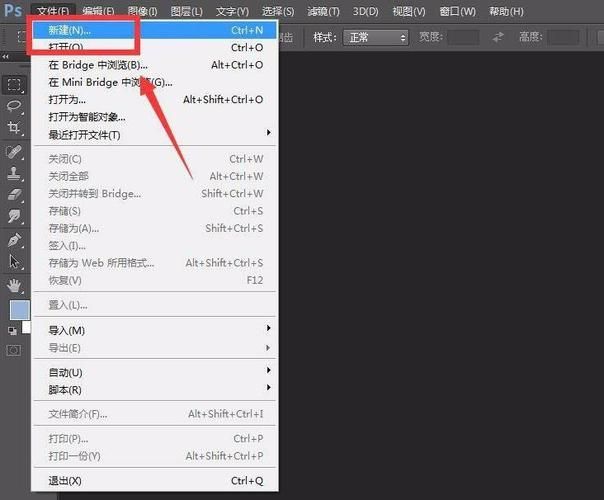604x500 pixels.
Task: Click 存储(S) menu entry
Action: click(x=155, y=211)
